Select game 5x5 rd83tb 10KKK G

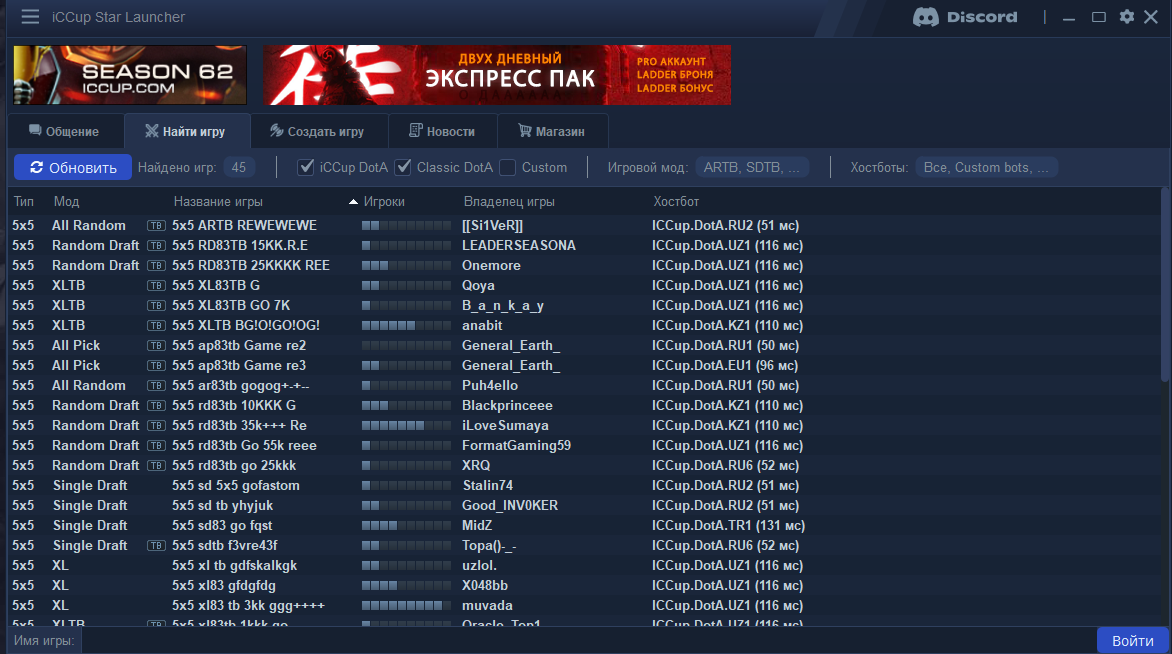234,405
